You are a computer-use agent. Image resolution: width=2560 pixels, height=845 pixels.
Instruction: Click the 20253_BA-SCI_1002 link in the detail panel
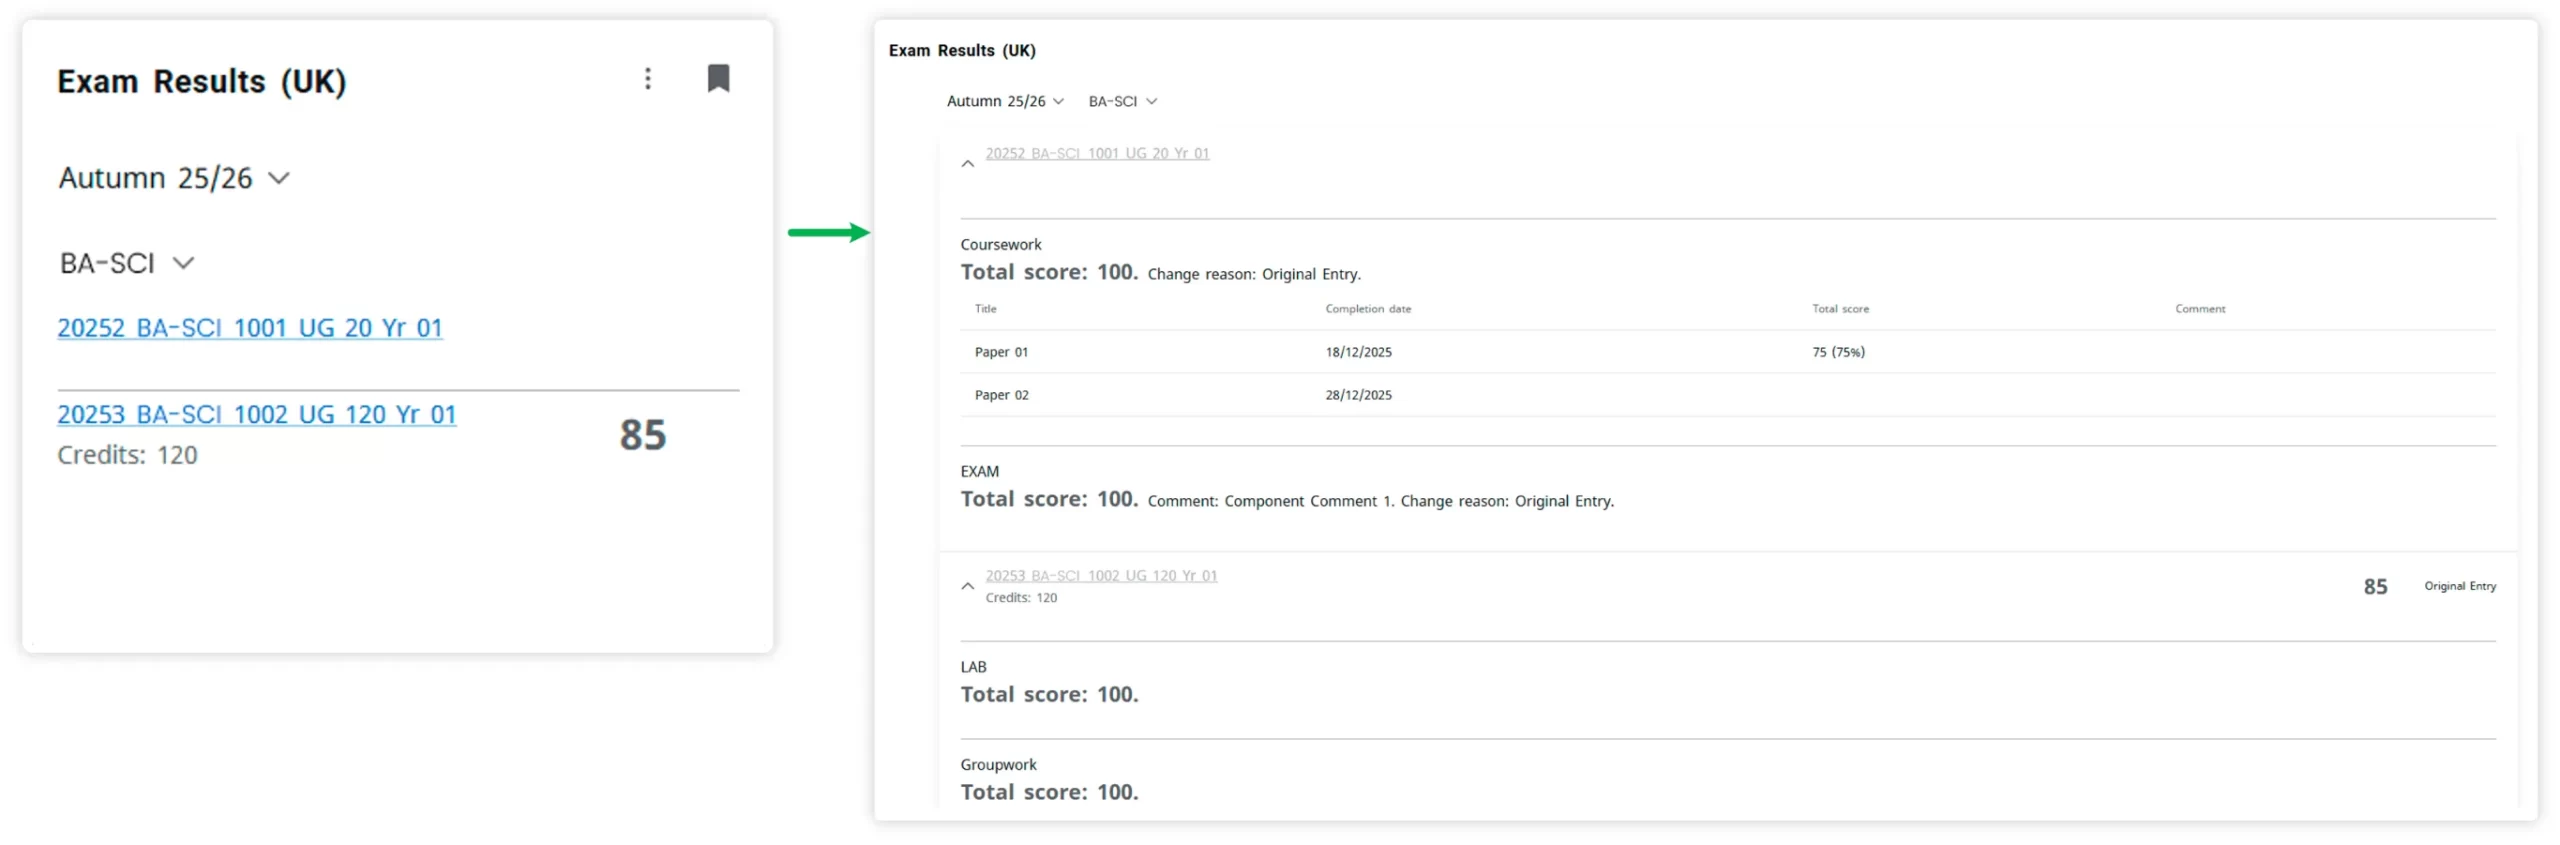click(1101, 575)
